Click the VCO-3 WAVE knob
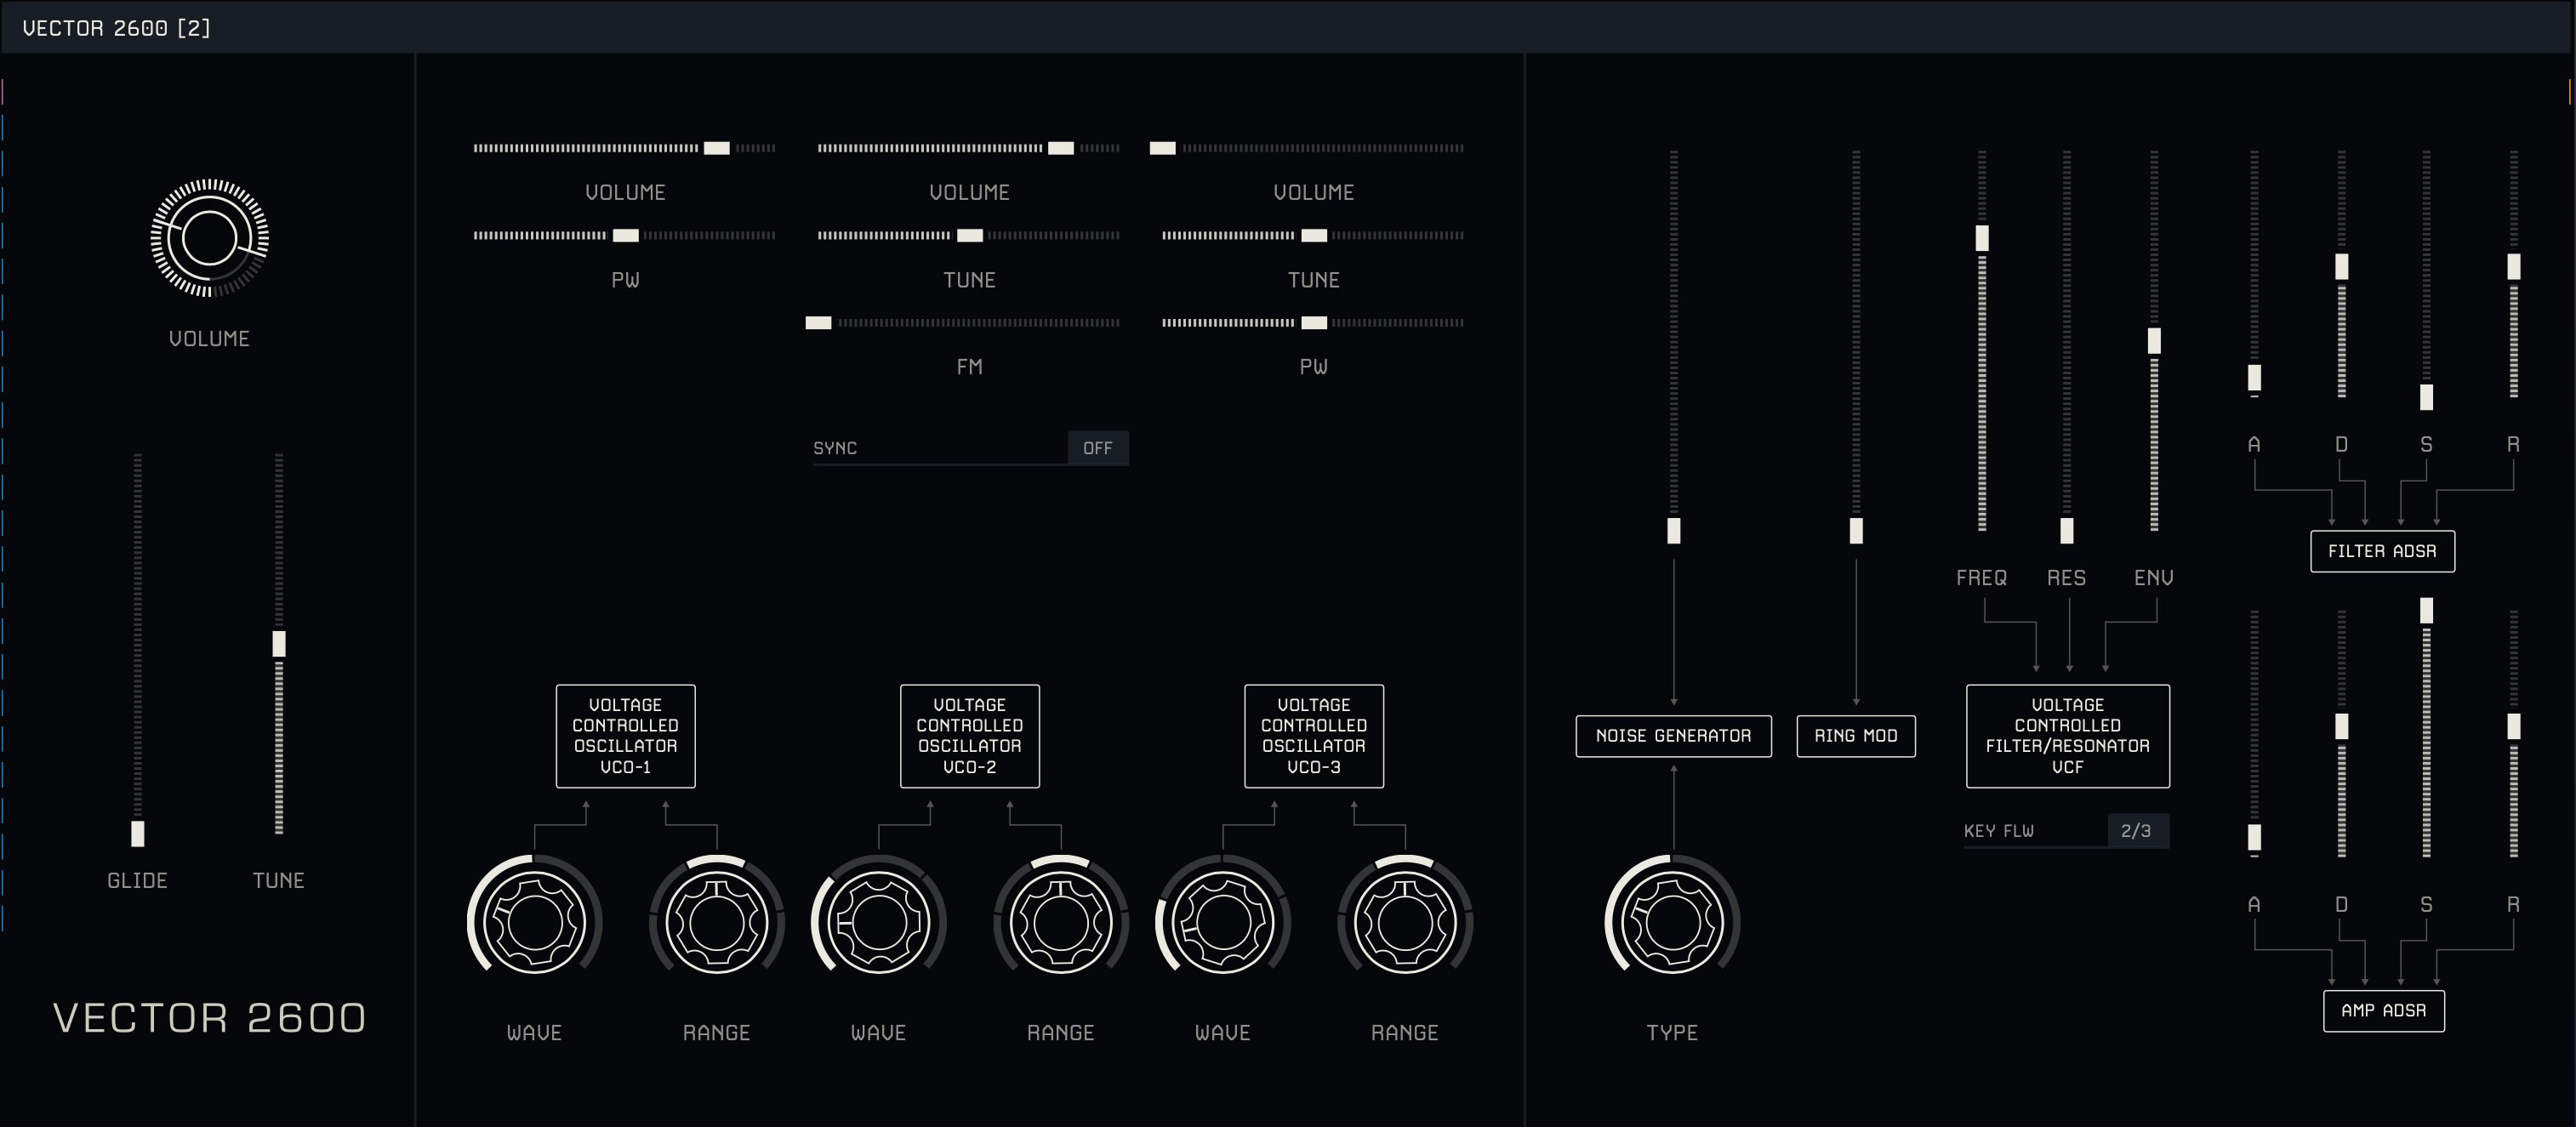Screen dimensions: 2576x1127 pos(1222,920)
